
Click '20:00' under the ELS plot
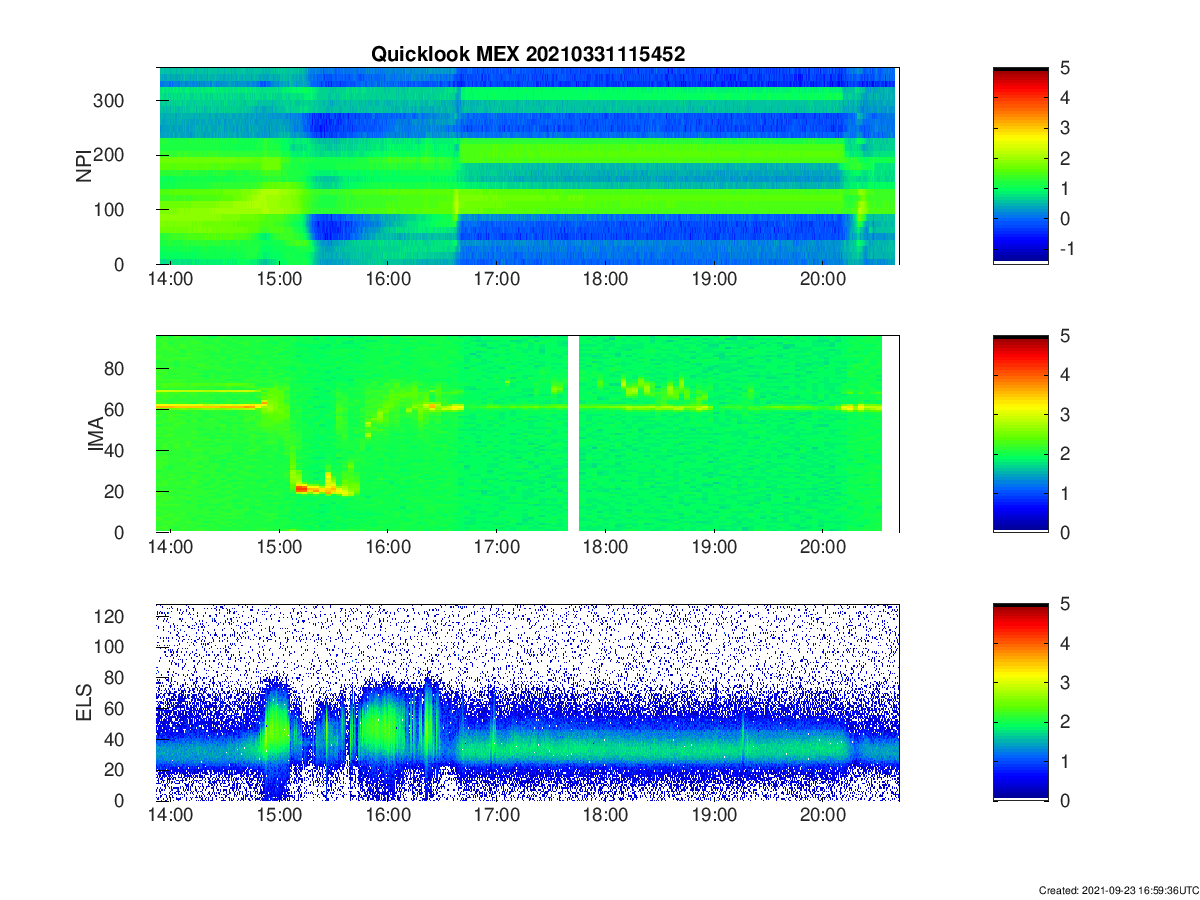click(x=822, y=817)
